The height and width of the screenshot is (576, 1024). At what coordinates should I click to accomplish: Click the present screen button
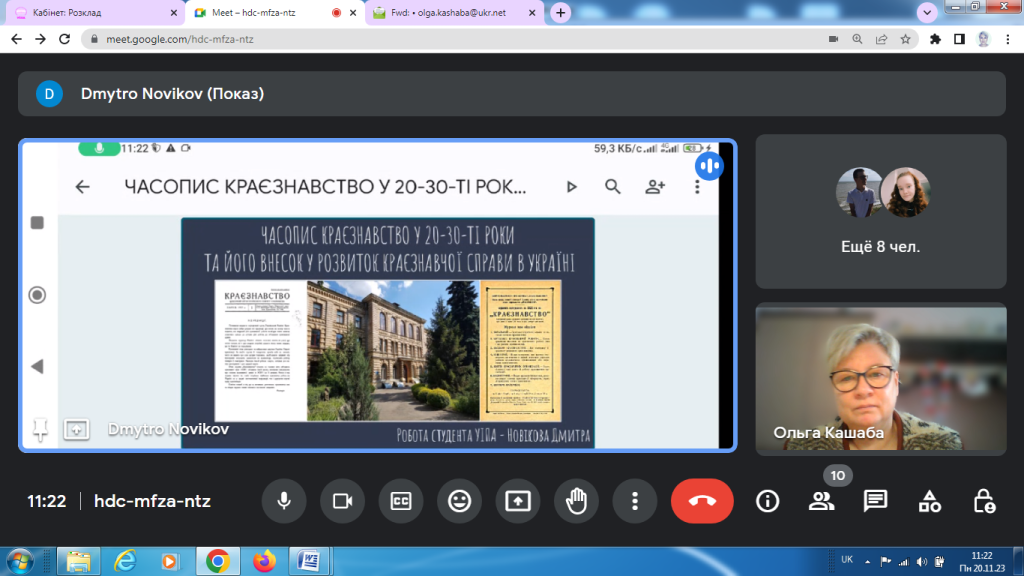pyautogui.click(x=518, y=501)
